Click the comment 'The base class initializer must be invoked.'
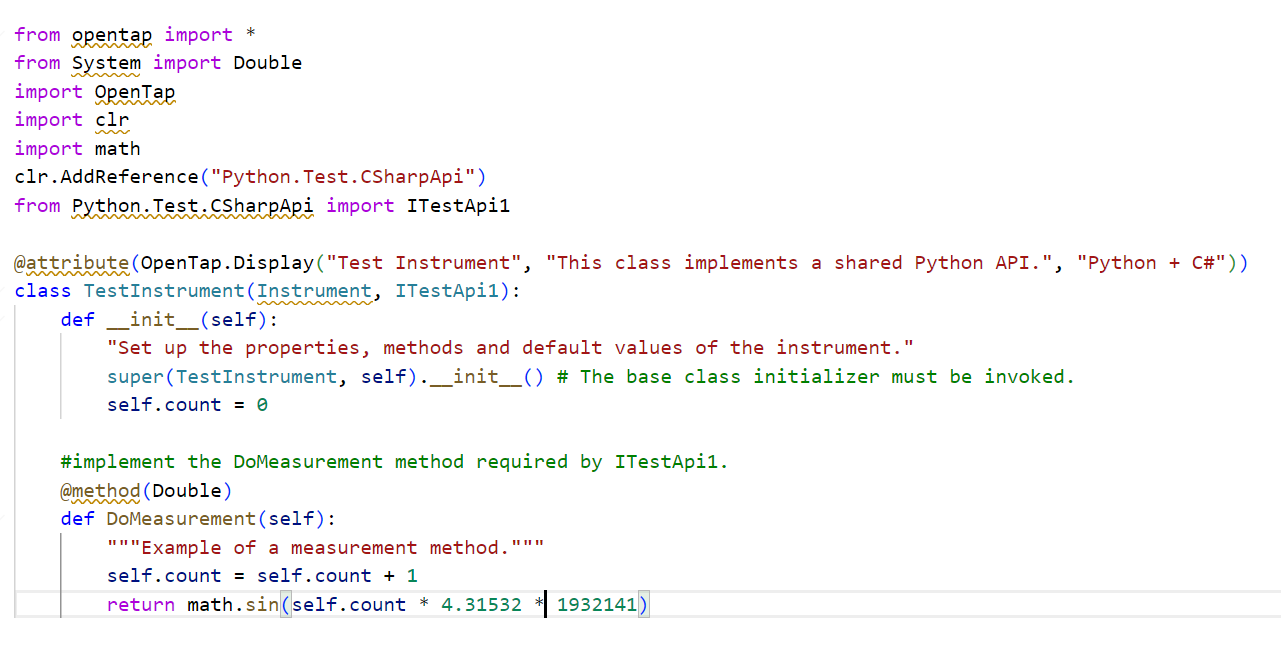This screenshot has height=655, width=1281. click(815, 377)
